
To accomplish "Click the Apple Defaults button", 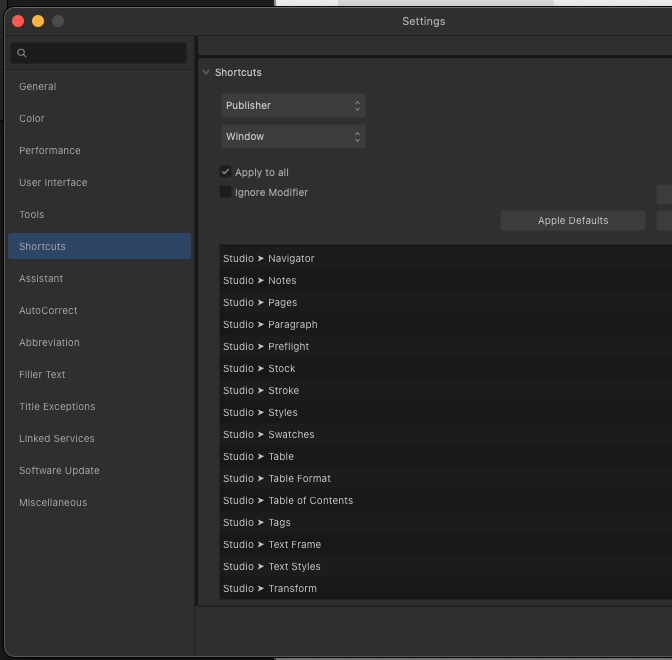I will click(573, 221).
